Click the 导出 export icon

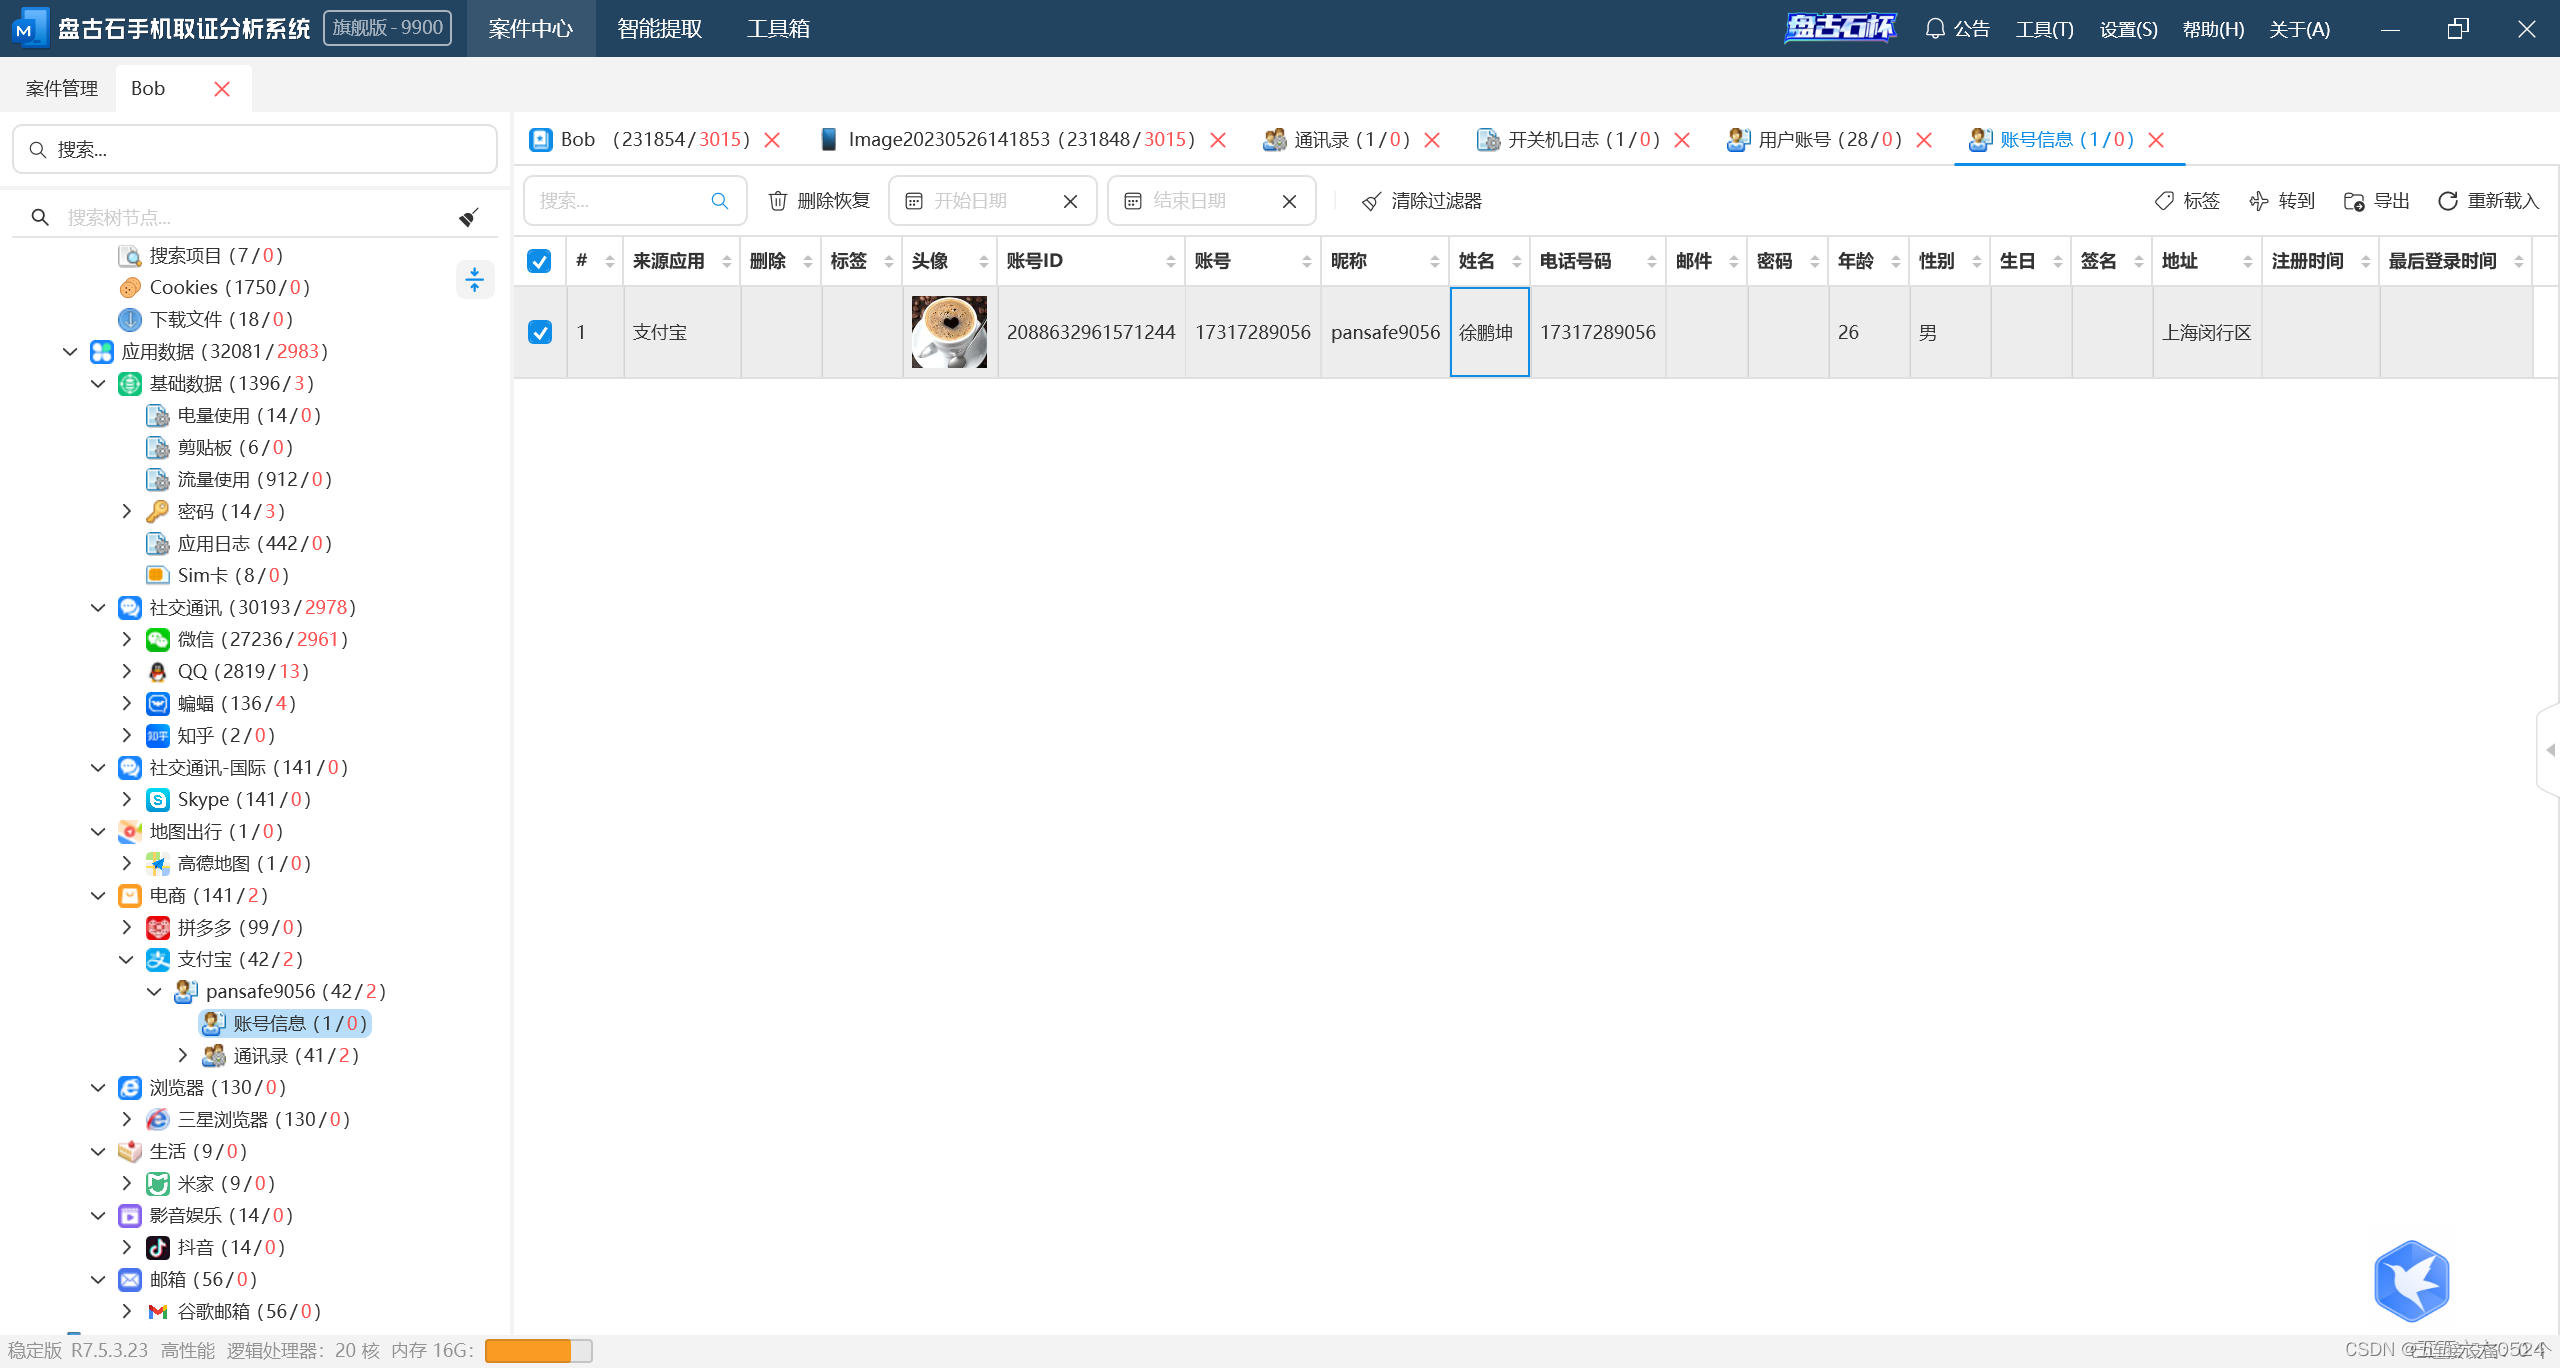[x=2354, y=201]
